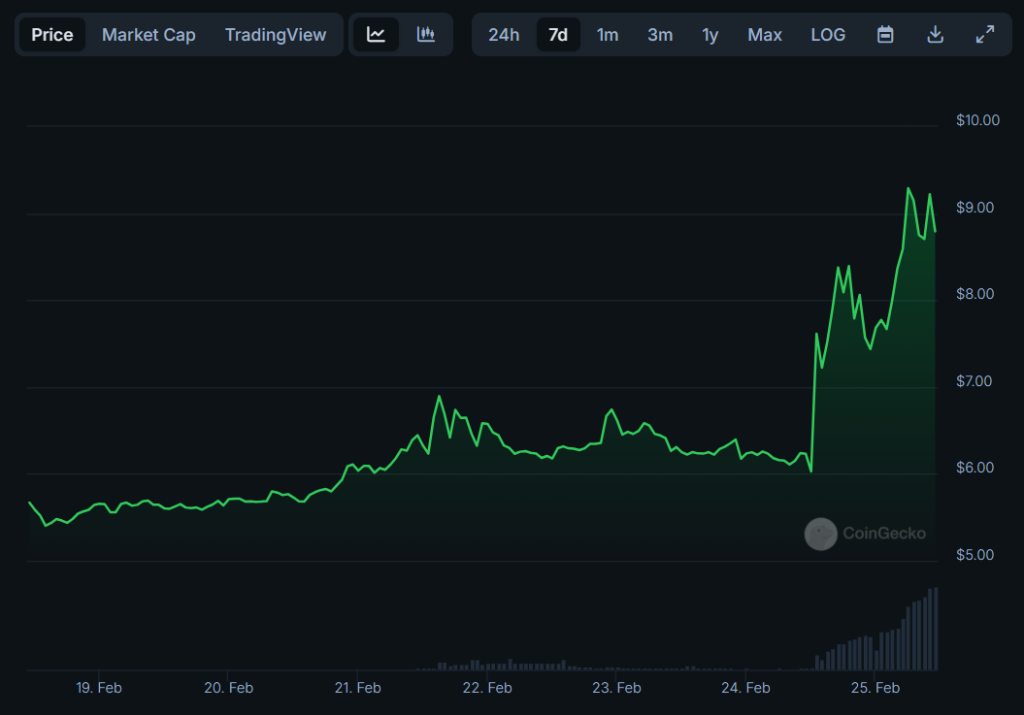Image resolution: width=1024 pixels, height=715 pixels.
Task: Show the 1y time range
Action: [710, 35]
